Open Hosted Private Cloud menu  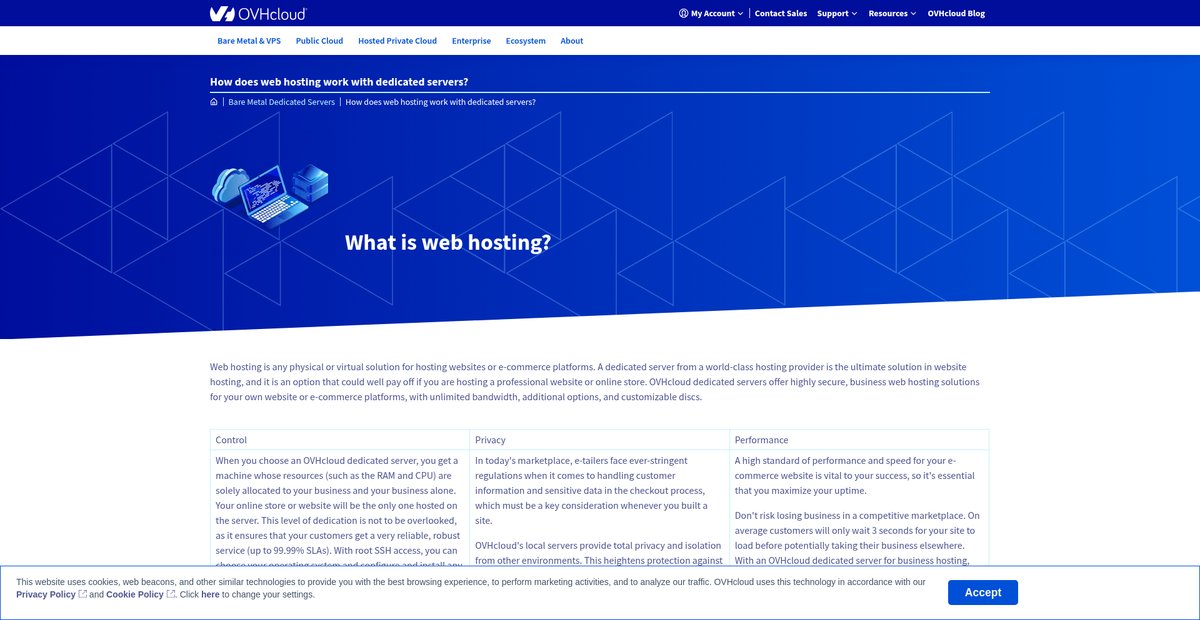pyautogui.click(x=397, y=41)
